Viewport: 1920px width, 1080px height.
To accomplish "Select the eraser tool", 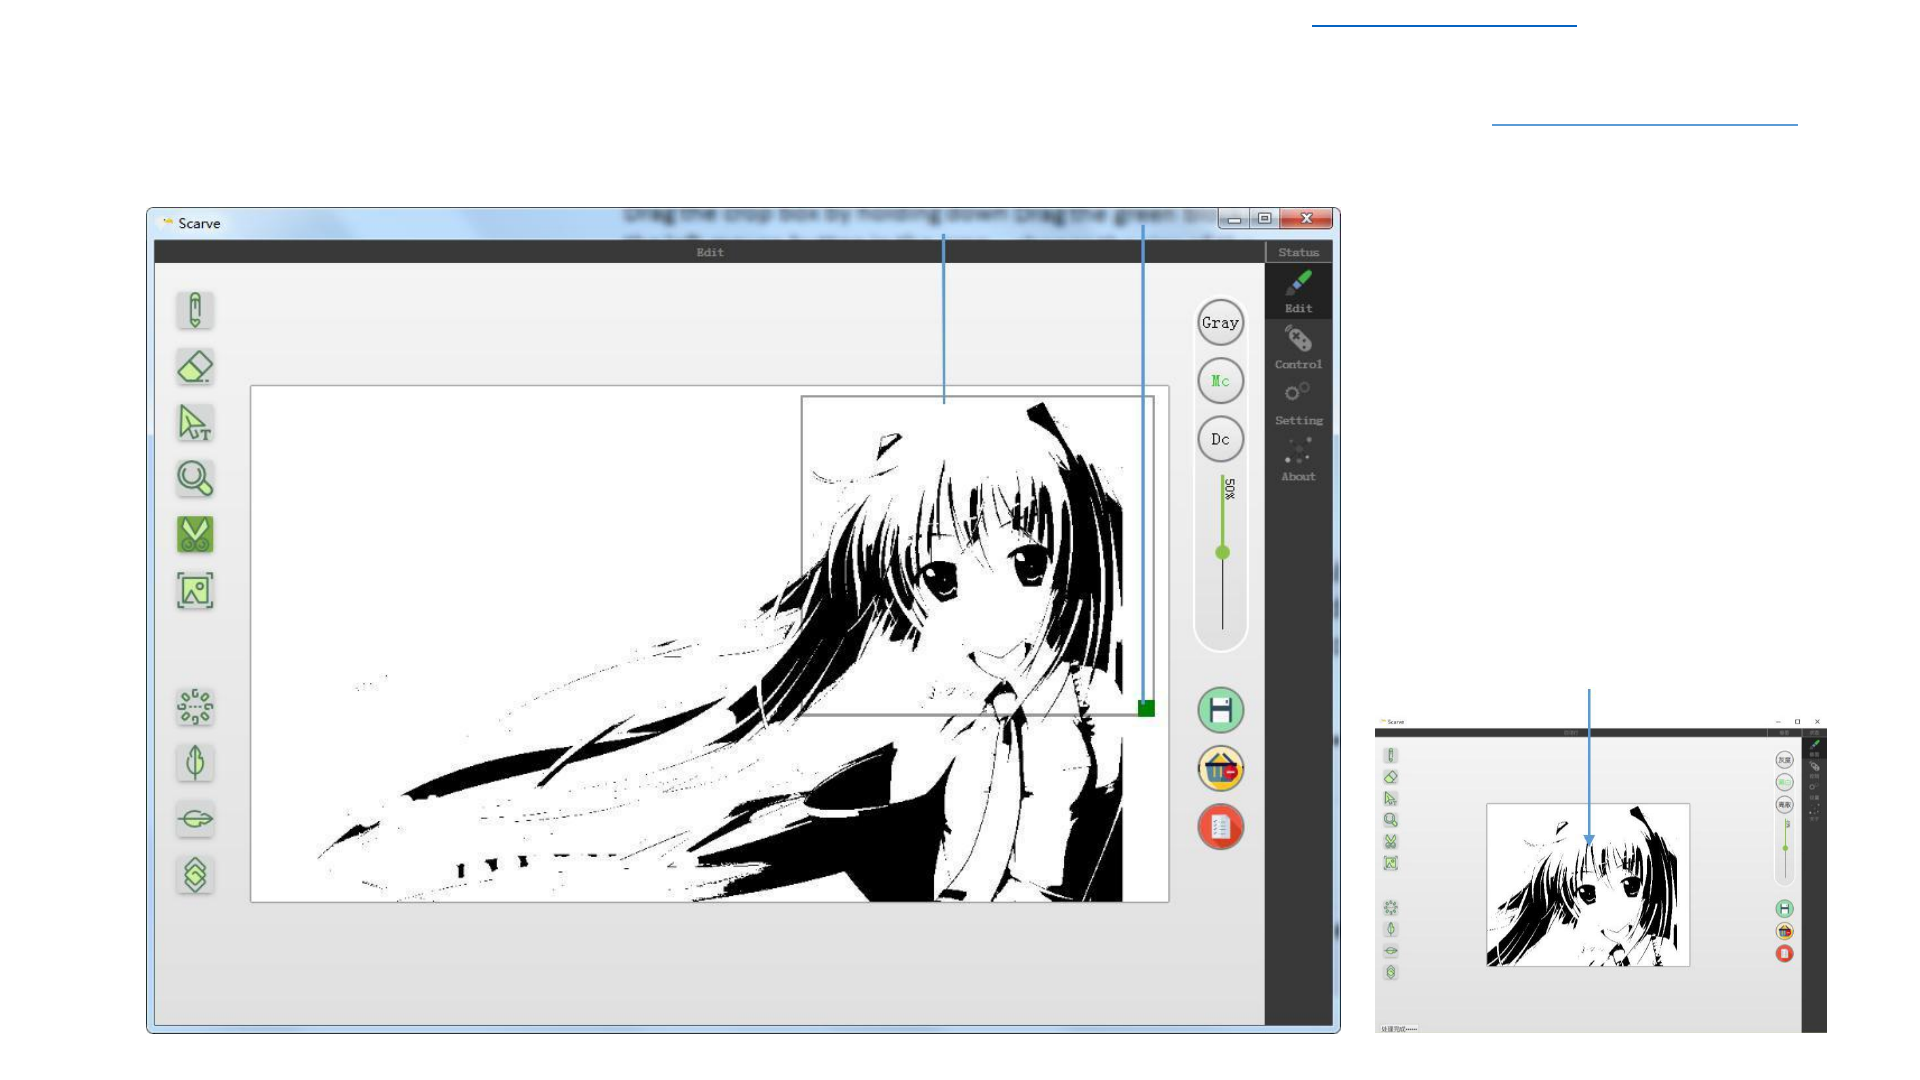I will click(195, 367).
